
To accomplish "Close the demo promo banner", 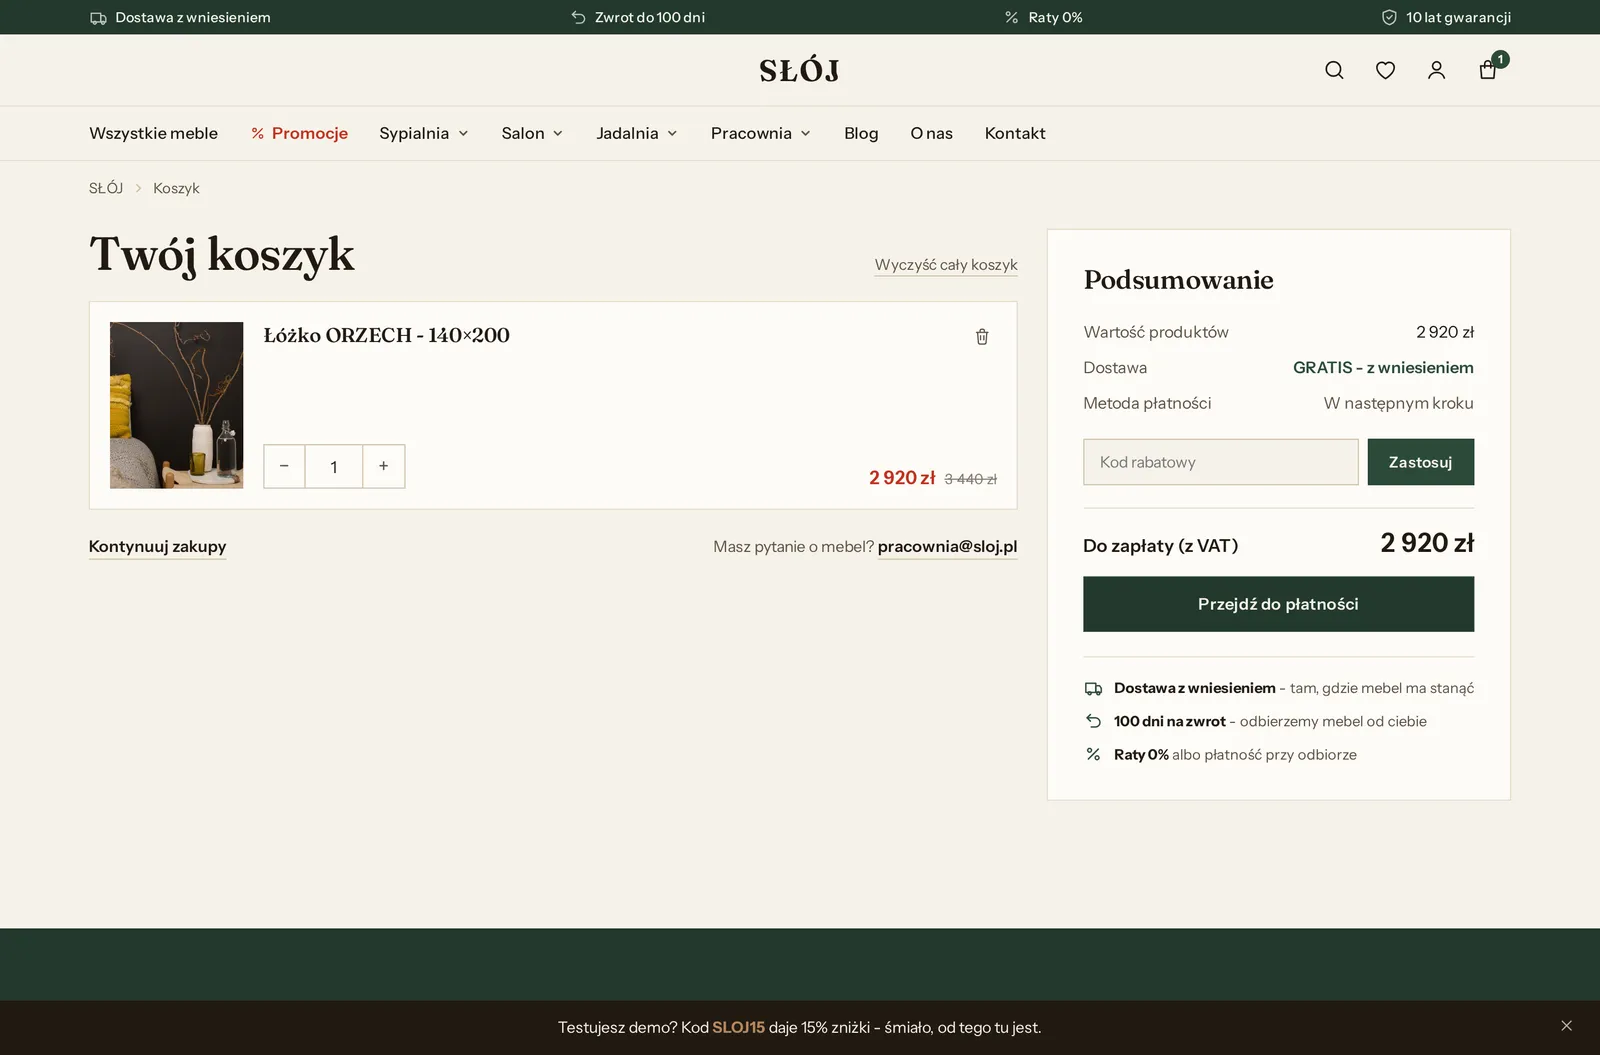I will click(1566, 1026).
